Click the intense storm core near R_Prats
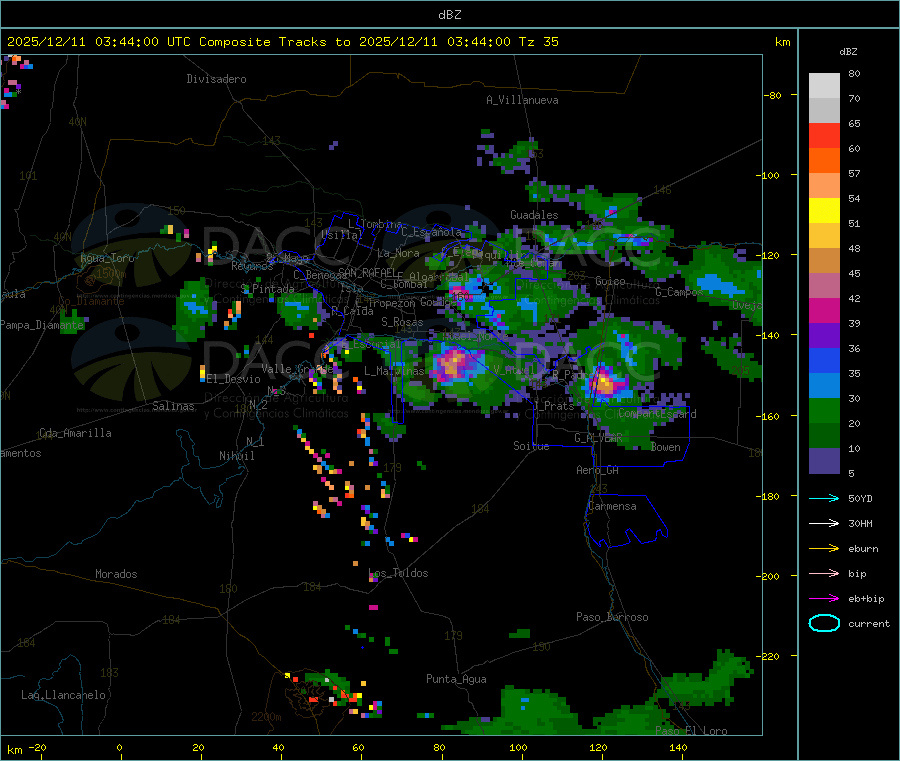The width and height of the screenshot is (900, 761). [x=604, y=383]
